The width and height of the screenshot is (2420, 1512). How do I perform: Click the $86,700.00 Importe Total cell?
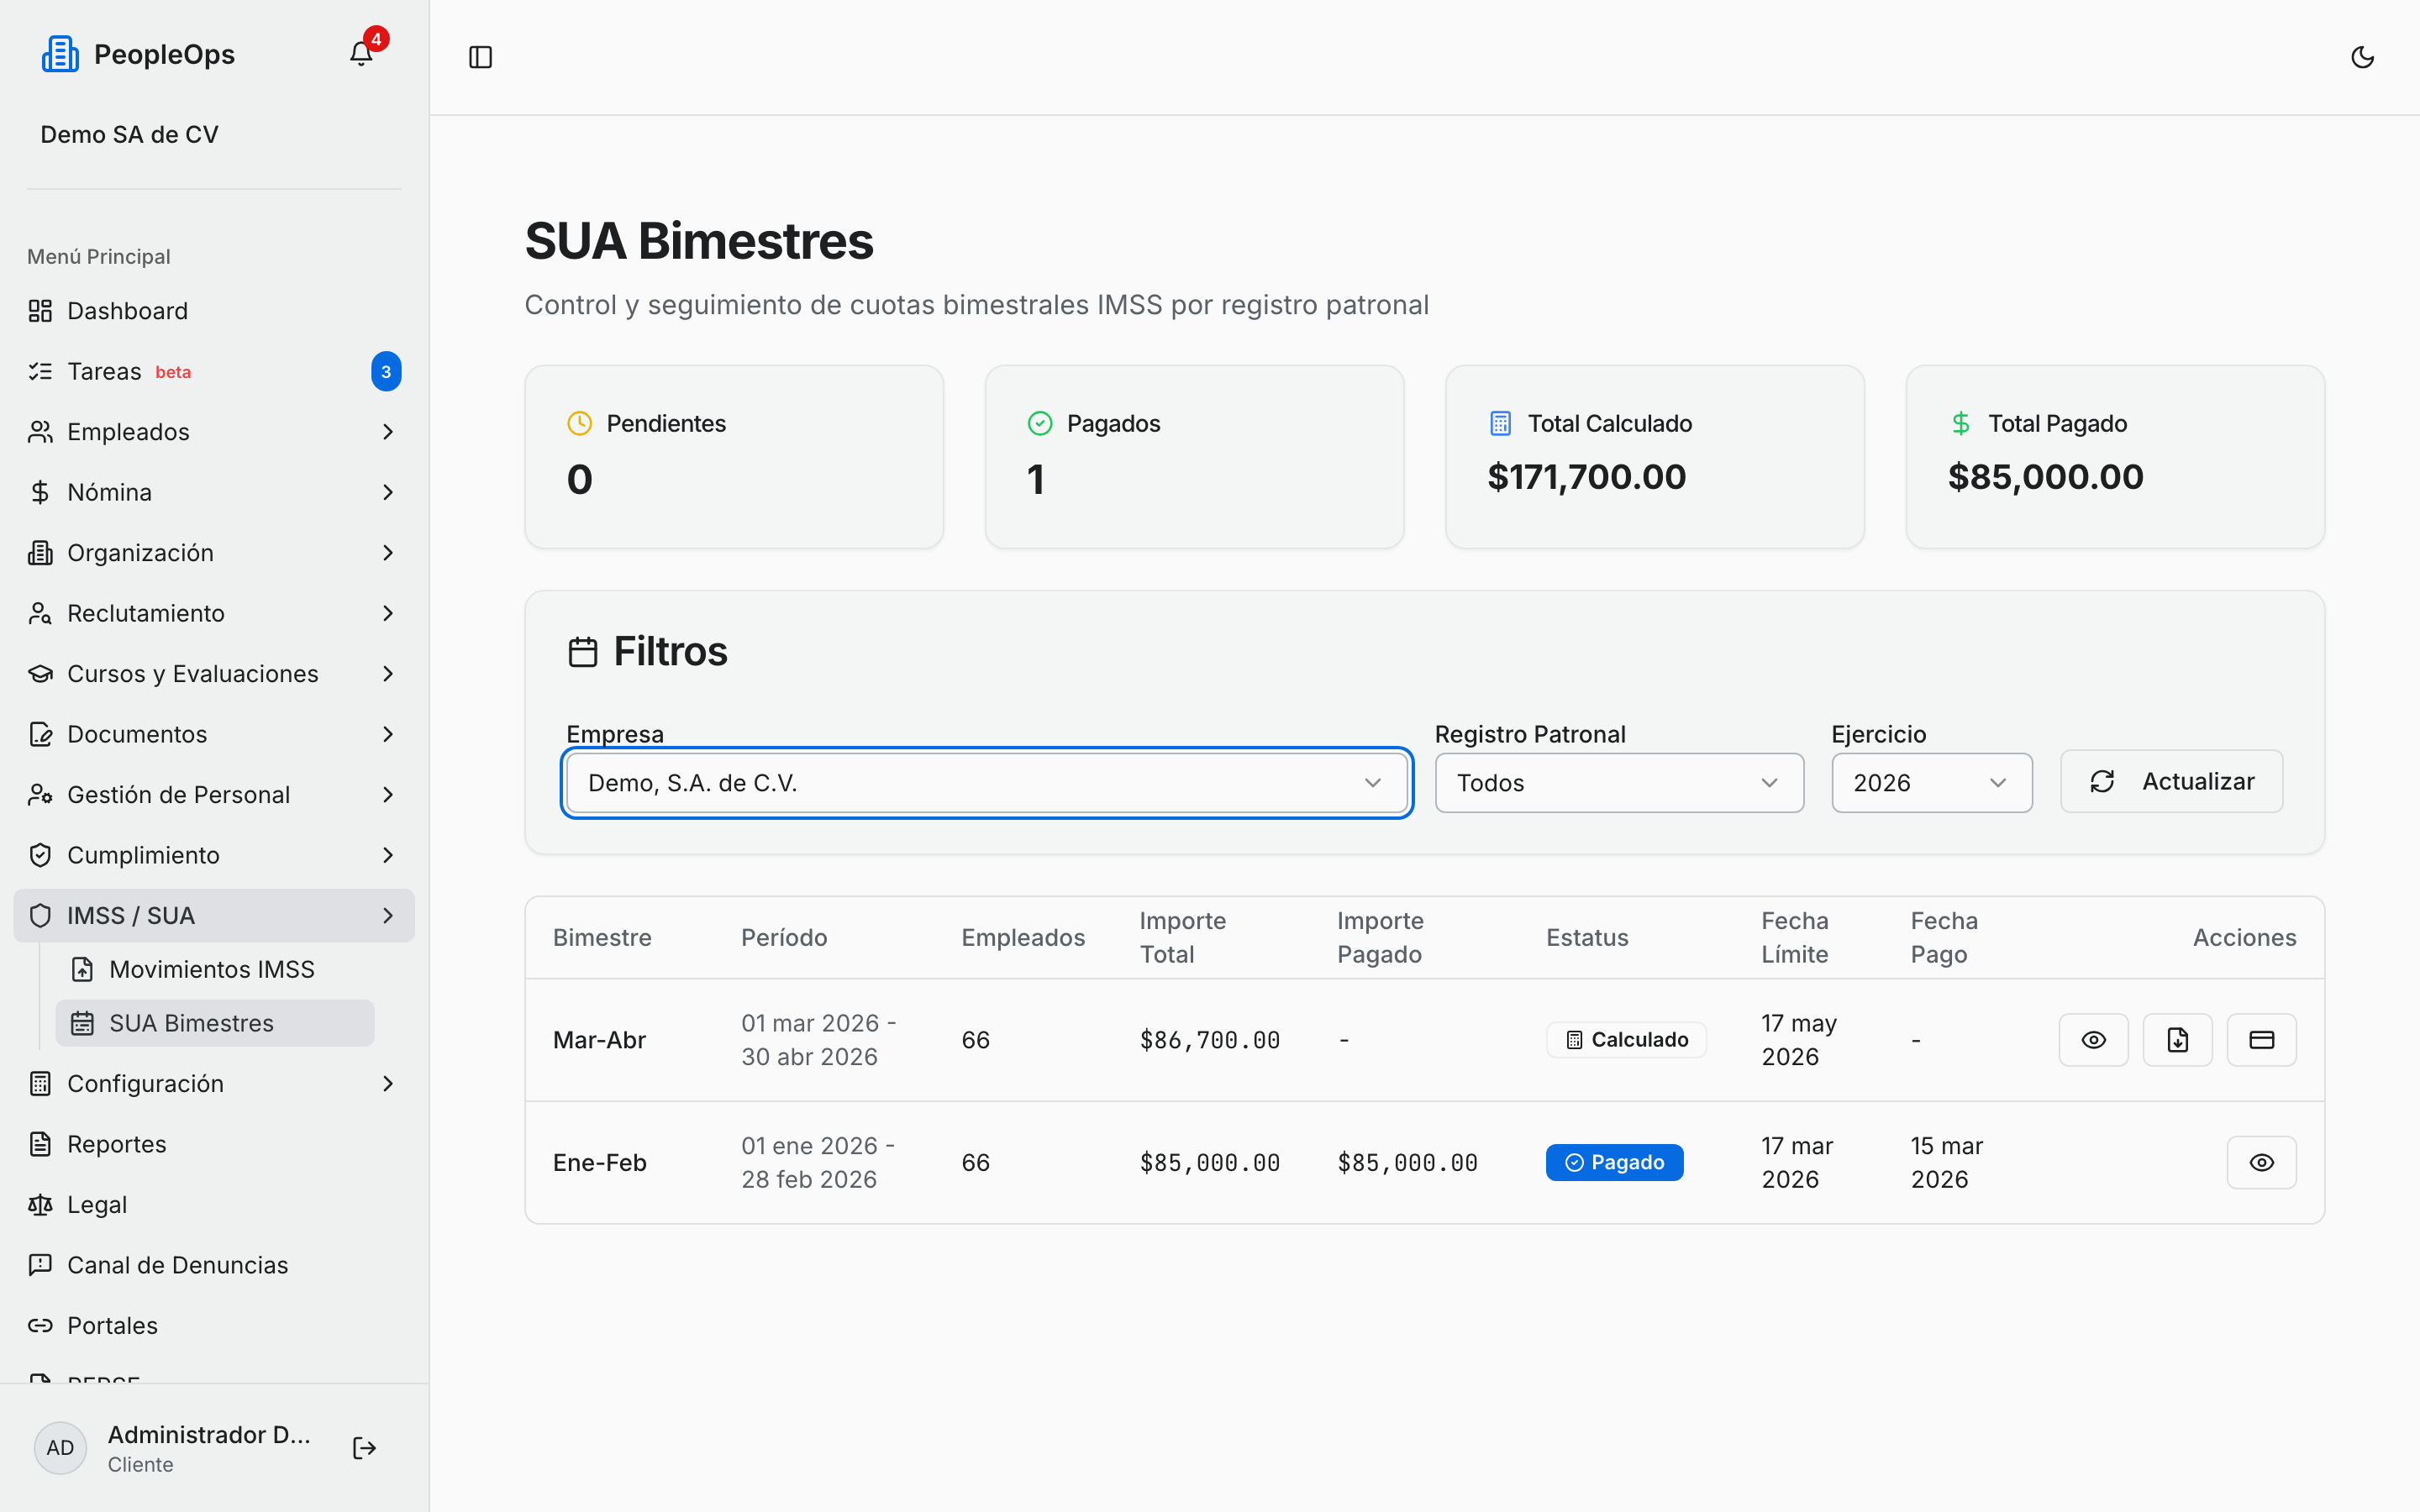pyautogui.click(x=1210, y=1040)
